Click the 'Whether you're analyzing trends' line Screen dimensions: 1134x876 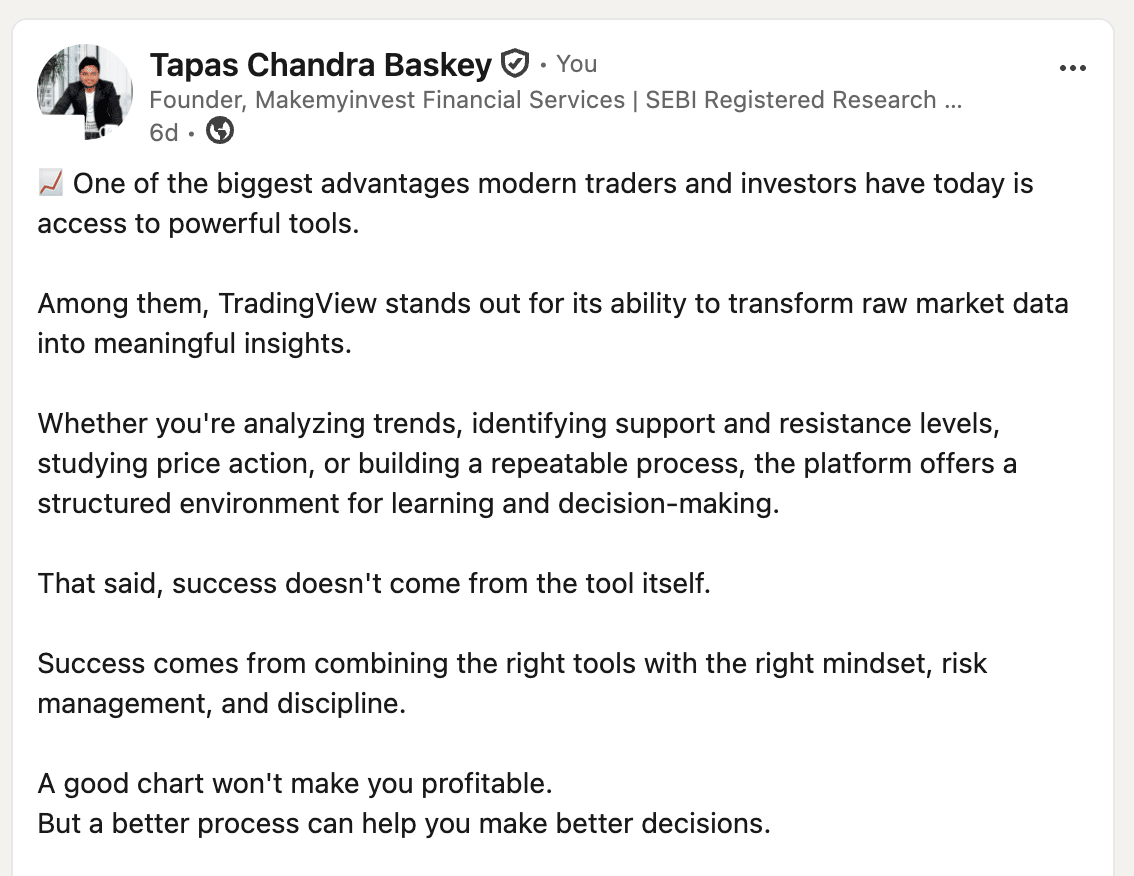click(519, 423)
